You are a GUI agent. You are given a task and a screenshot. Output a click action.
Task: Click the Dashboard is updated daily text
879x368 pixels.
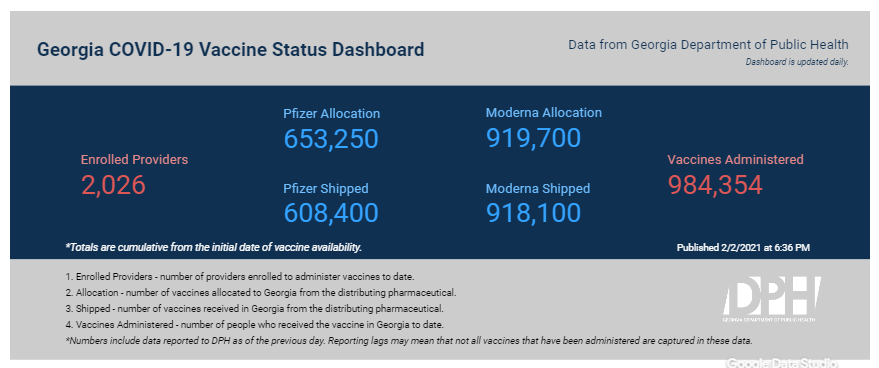pyautogui.click(x=797, y=62)
